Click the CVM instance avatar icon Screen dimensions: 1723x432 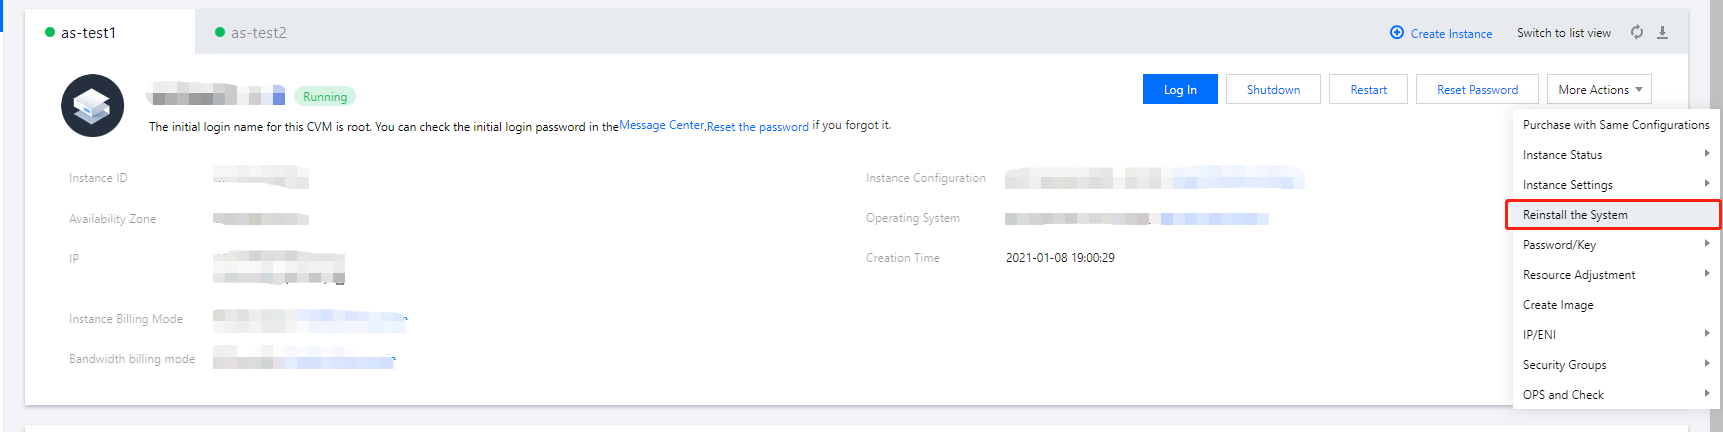point(92,105)
